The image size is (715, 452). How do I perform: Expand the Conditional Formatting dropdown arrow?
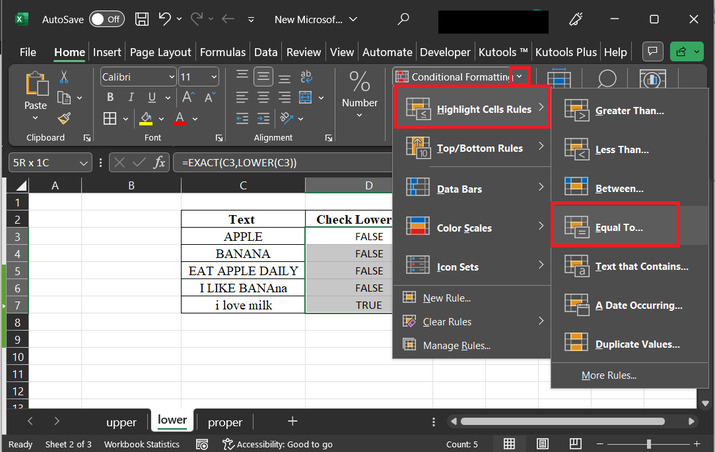pos(519,76)
